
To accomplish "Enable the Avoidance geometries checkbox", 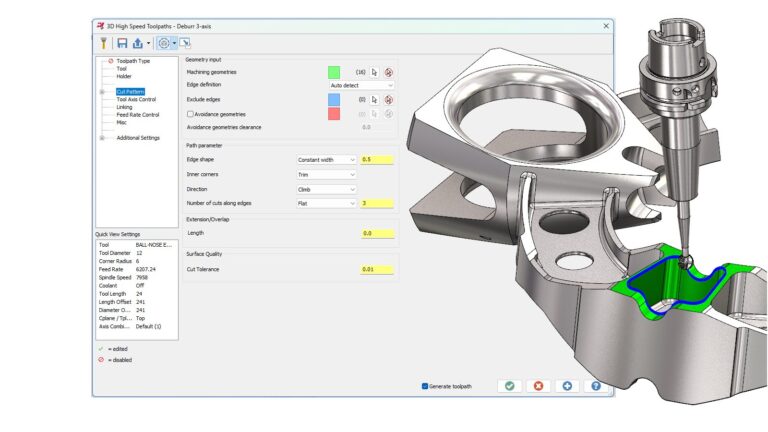I will [x=190, y=114].
